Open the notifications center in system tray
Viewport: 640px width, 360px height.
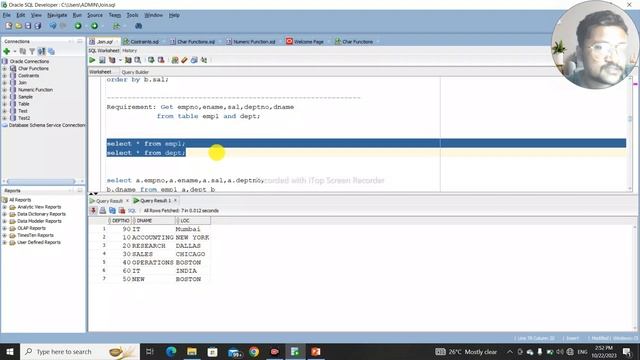627,351
